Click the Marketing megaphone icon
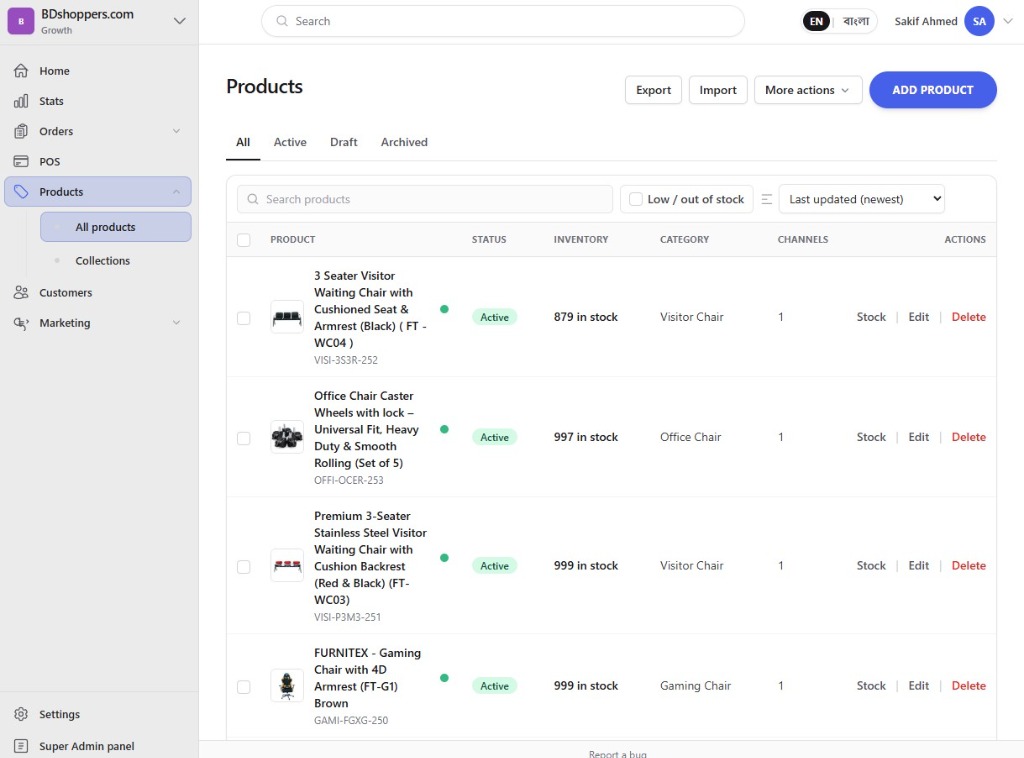This screenshot has width=1024, height=758. point(21,323)
